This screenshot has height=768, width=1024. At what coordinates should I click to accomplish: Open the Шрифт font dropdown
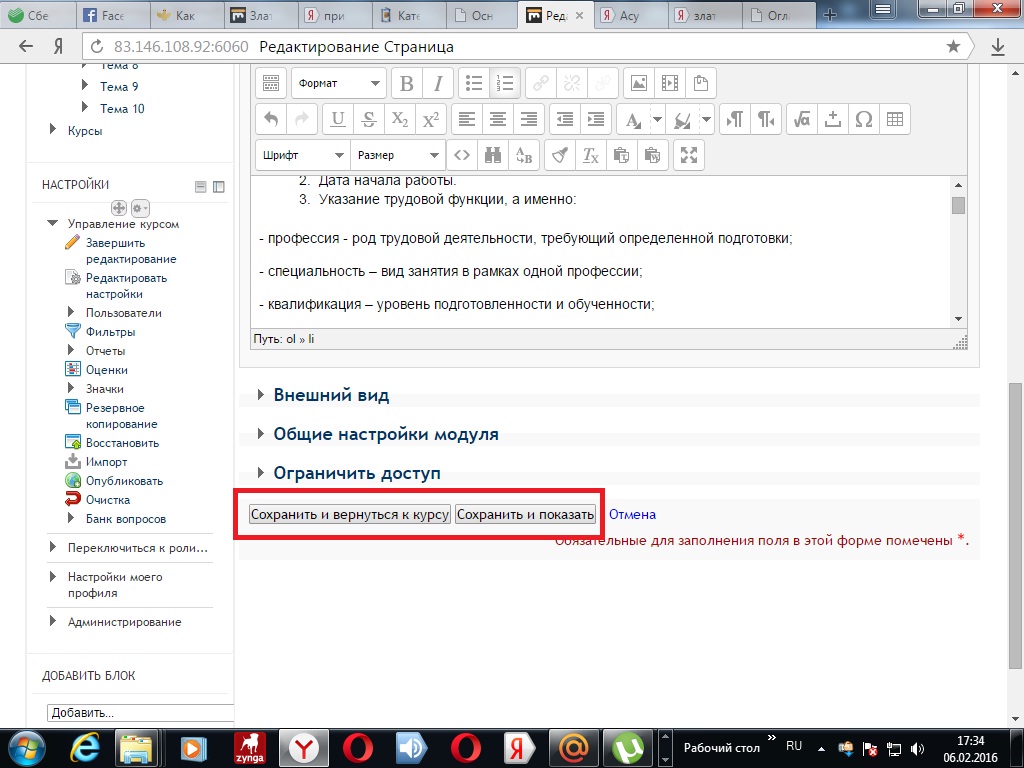pos(303,155)
